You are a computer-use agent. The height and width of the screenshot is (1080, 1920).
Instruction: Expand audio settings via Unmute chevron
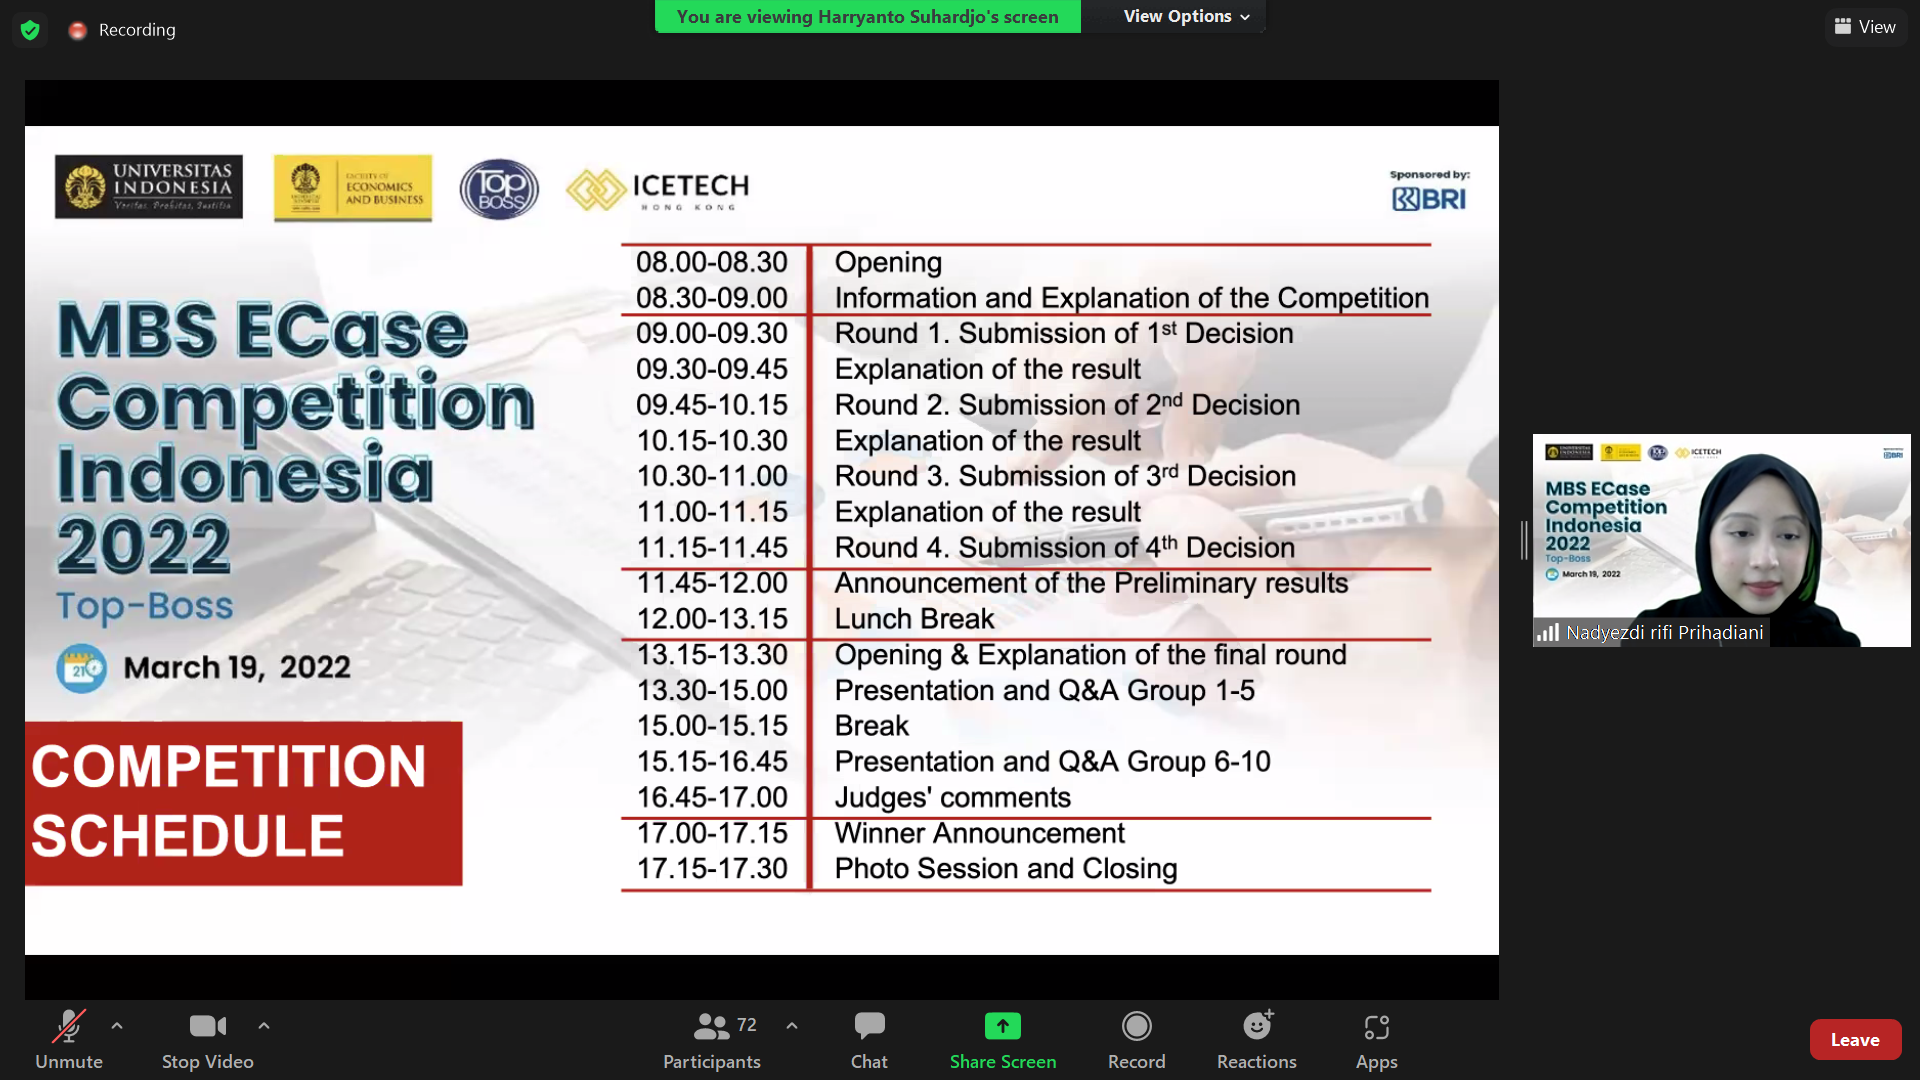click(x=117, y=1026)
